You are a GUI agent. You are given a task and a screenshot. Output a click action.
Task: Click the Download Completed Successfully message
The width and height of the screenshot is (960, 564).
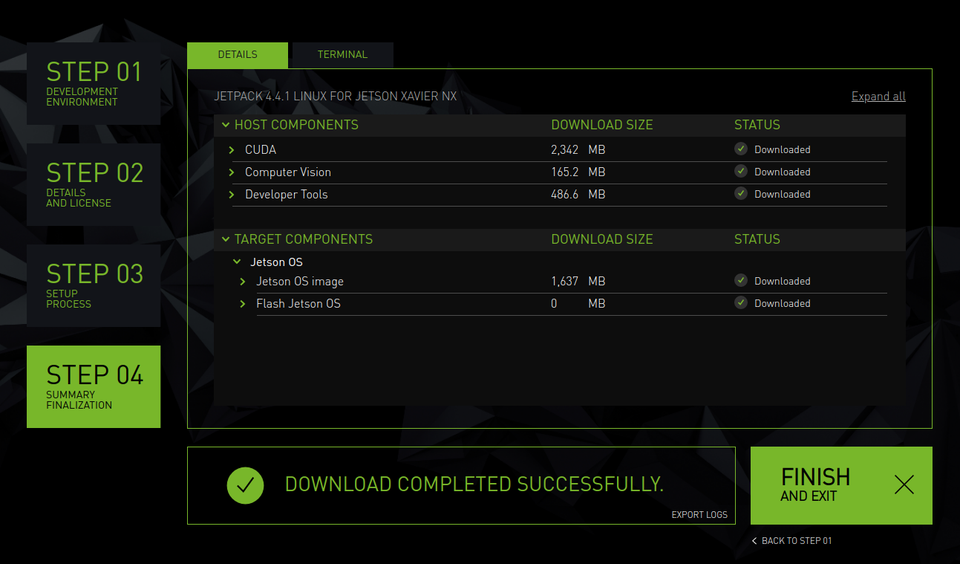tap(474, 484)
